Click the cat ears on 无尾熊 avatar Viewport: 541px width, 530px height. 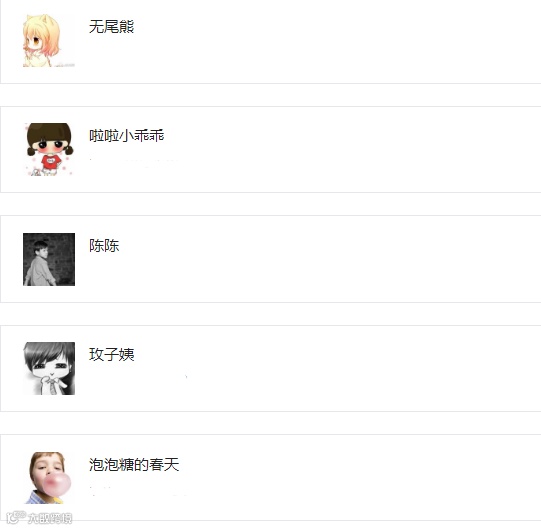click(x=39, y=19)
